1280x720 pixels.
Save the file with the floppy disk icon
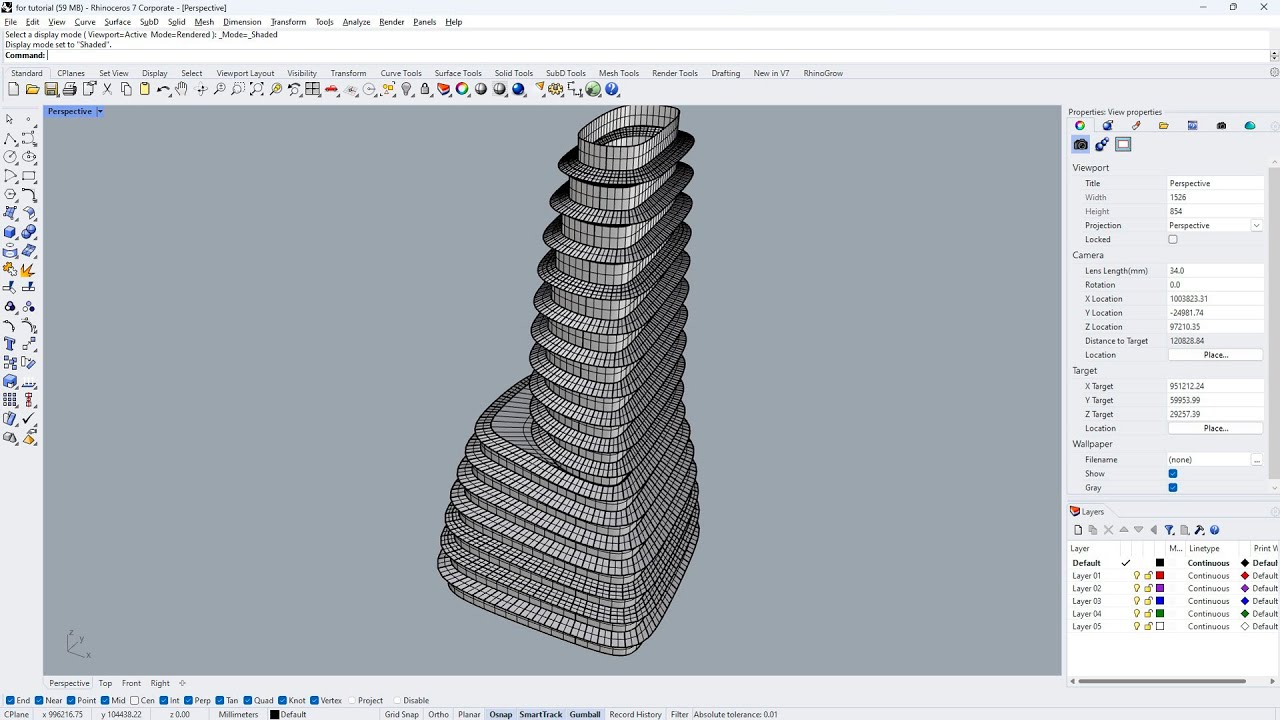51,89
